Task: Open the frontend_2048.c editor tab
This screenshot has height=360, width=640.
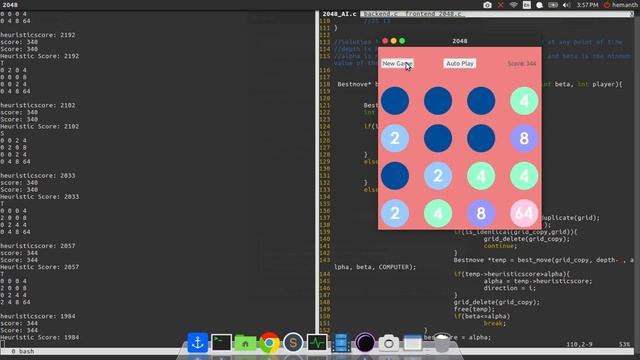Action: pyautogui.click(x=434, y=14)
